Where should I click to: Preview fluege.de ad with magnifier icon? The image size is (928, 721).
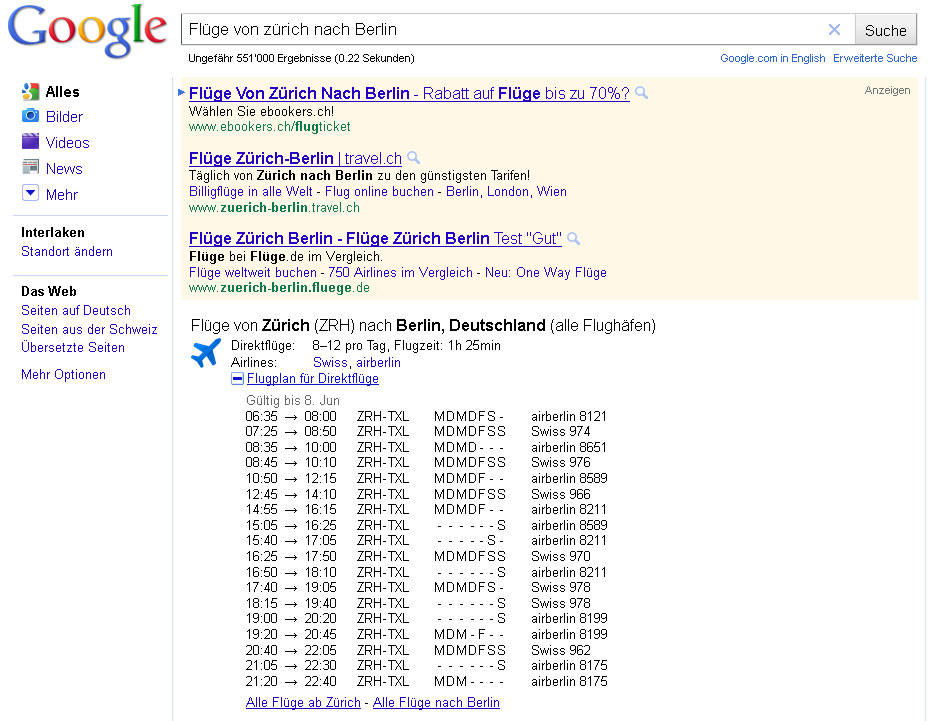click(573, 238)
